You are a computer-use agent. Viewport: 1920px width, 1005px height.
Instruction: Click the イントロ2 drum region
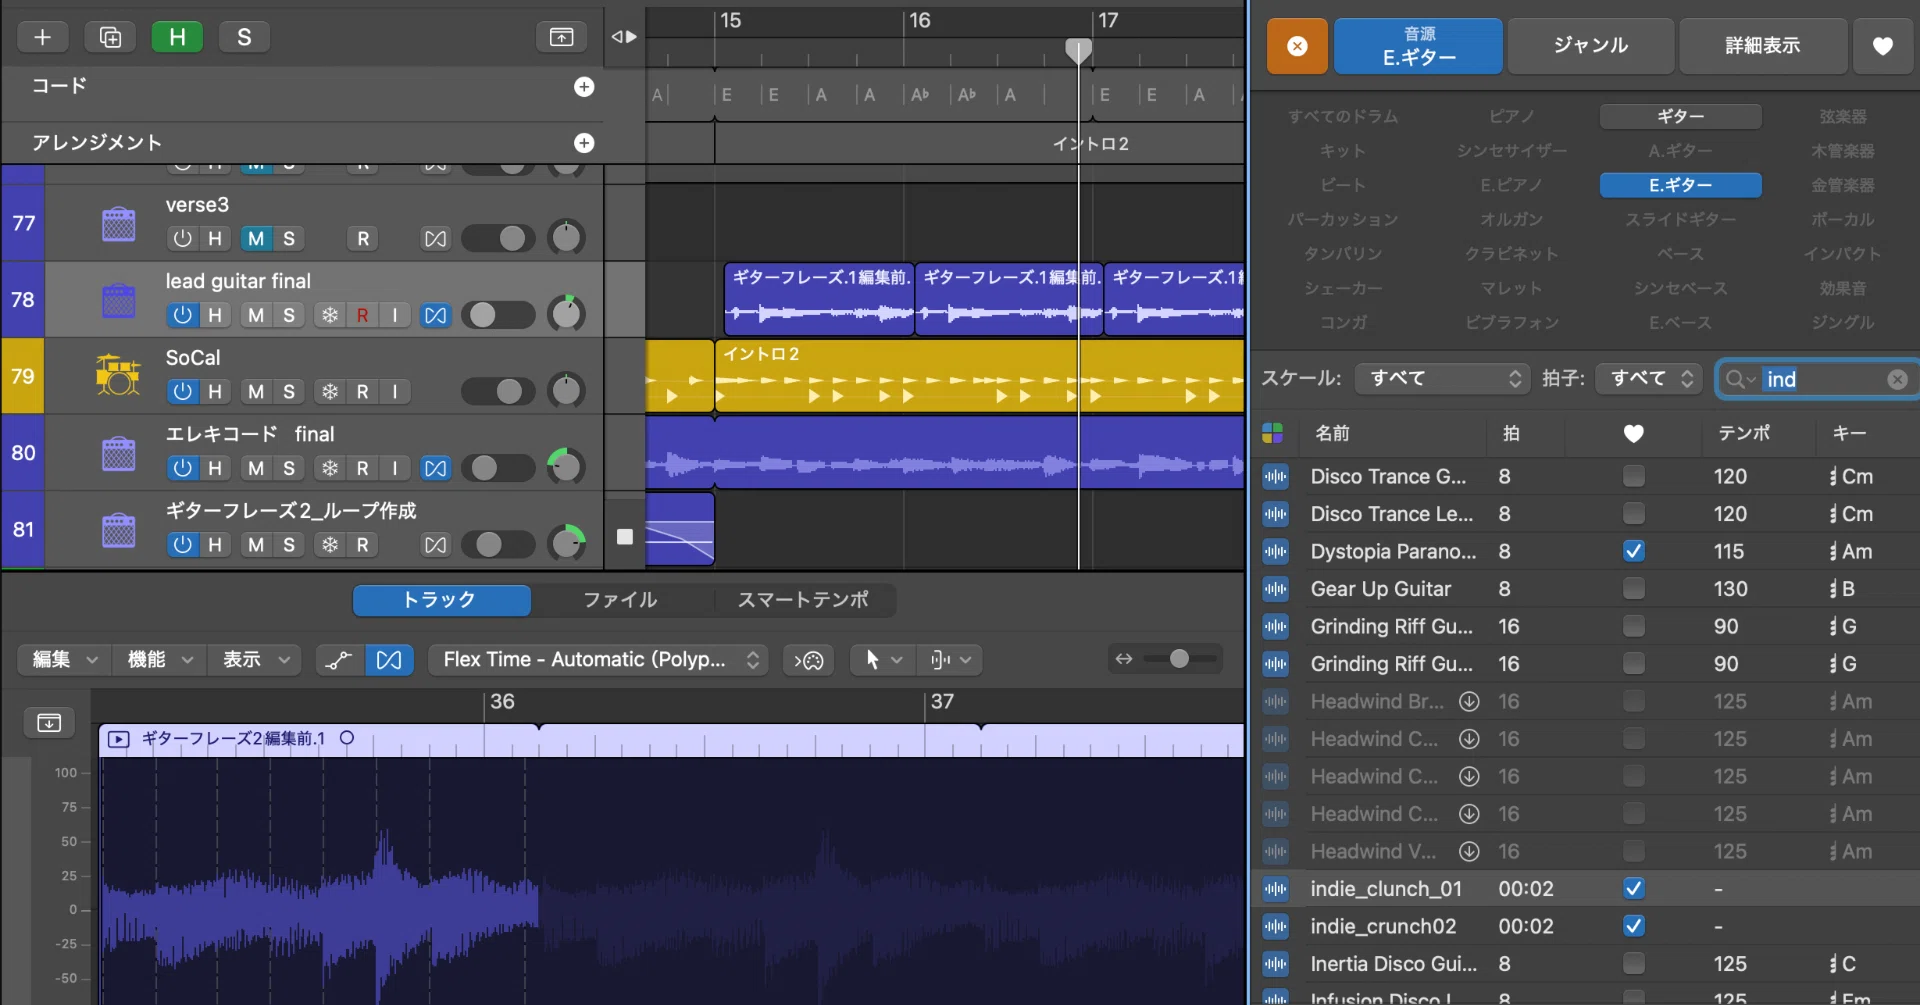[980, 376]
